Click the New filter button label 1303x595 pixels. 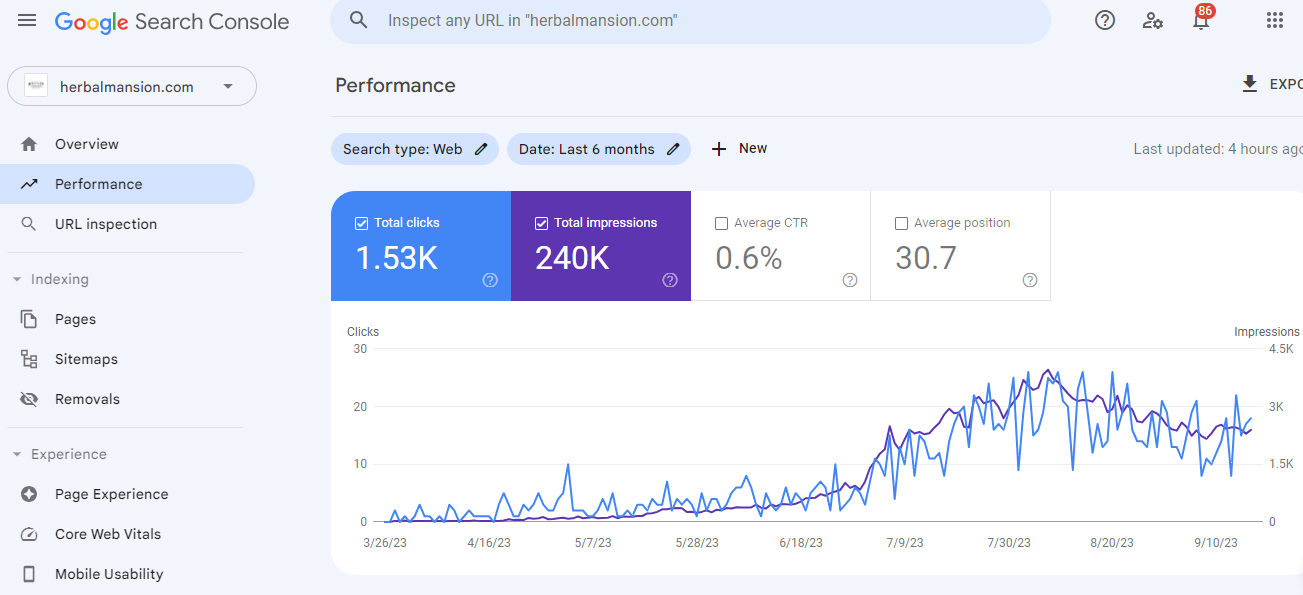pos(753,148)
